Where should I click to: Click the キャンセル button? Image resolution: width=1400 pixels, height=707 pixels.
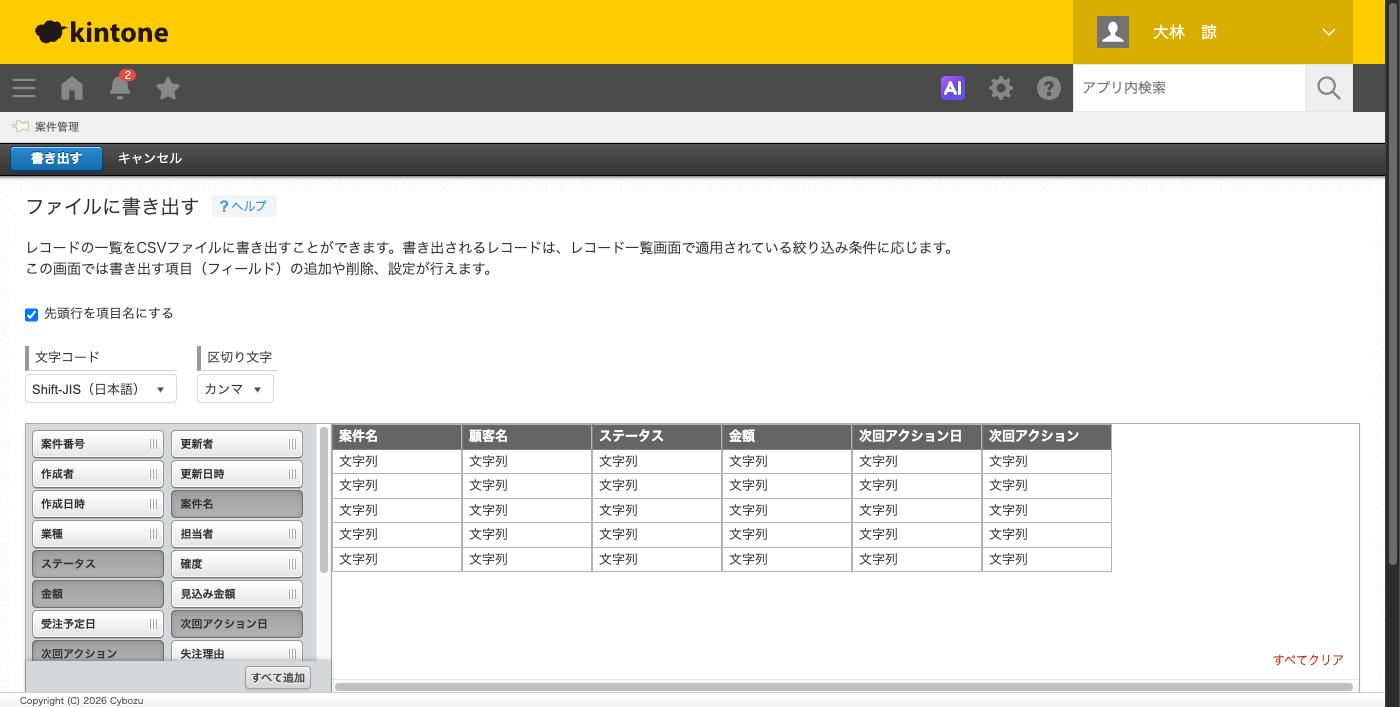tap(150, 158)
